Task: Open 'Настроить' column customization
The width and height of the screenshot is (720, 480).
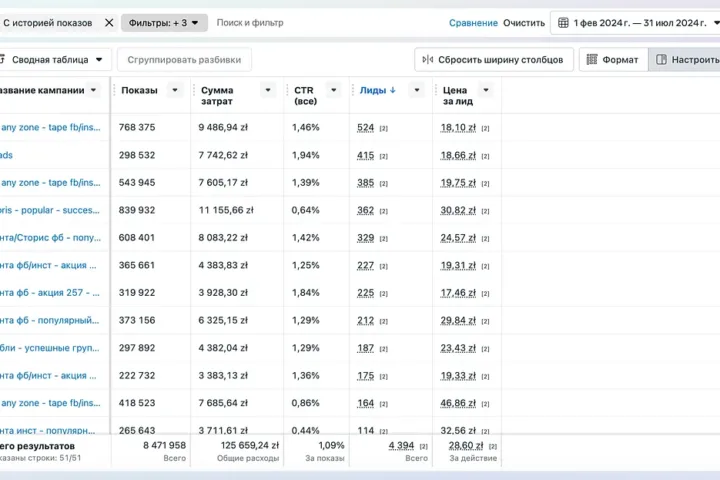Action: [x=684, y=60]
